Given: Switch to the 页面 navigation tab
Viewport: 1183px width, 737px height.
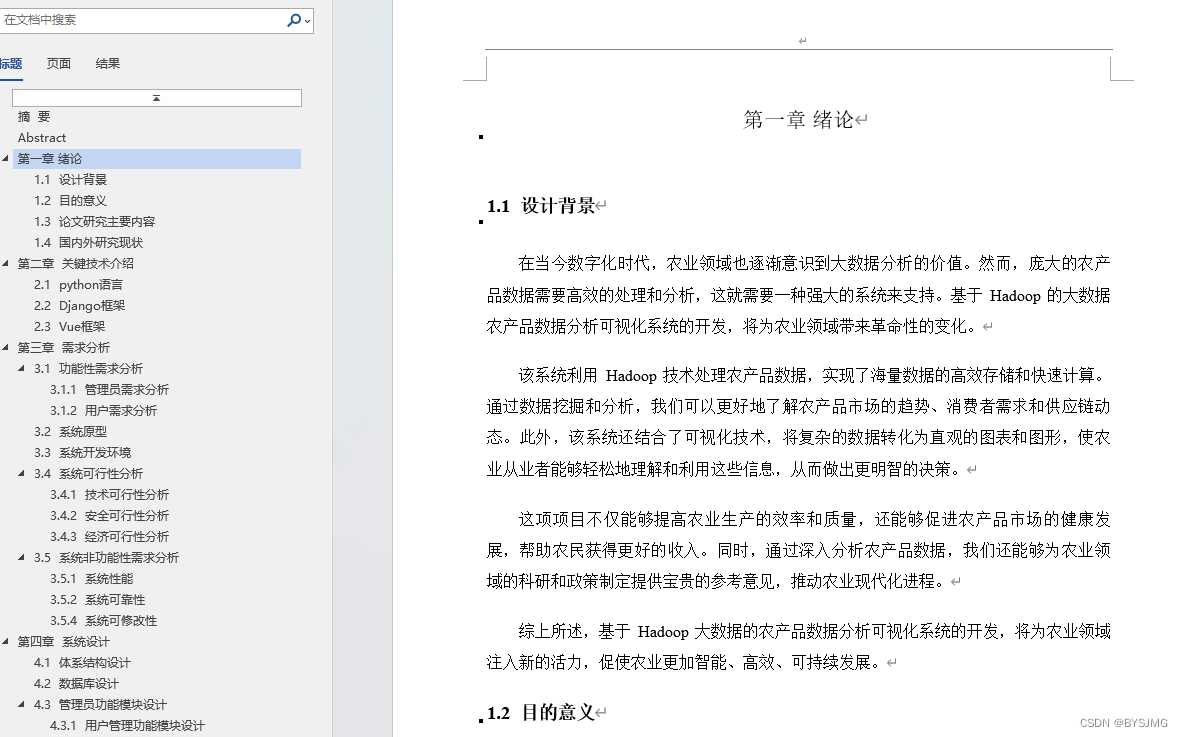Looking at the screenshot, I should 59,64.
